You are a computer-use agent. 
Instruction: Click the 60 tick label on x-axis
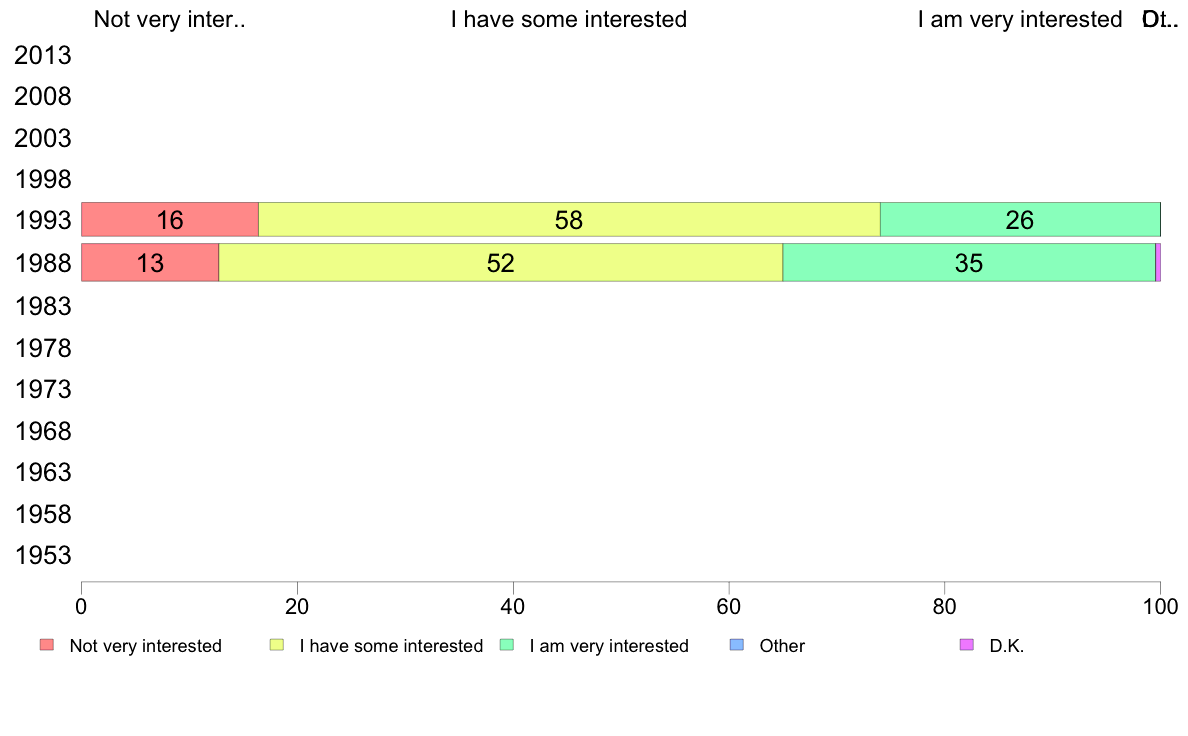[x=729, y=606]
